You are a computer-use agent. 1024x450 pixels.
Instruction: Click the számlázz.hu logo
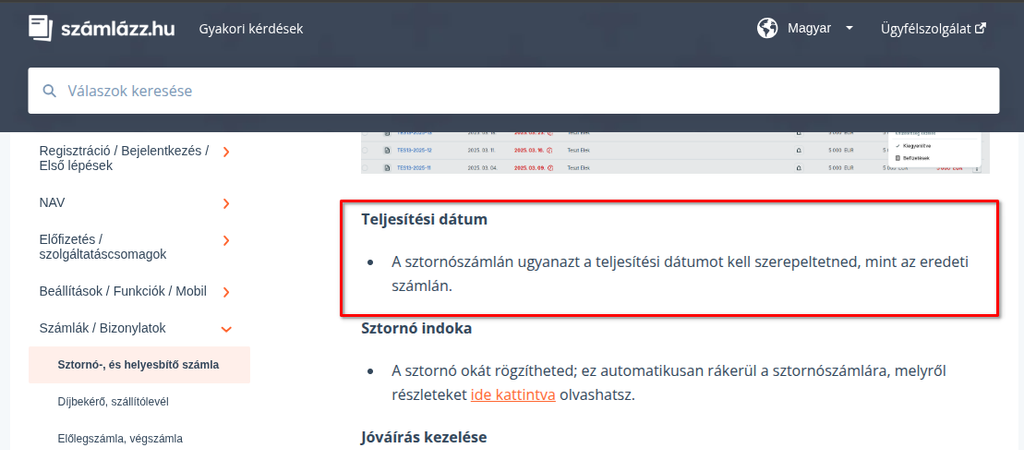101,28
